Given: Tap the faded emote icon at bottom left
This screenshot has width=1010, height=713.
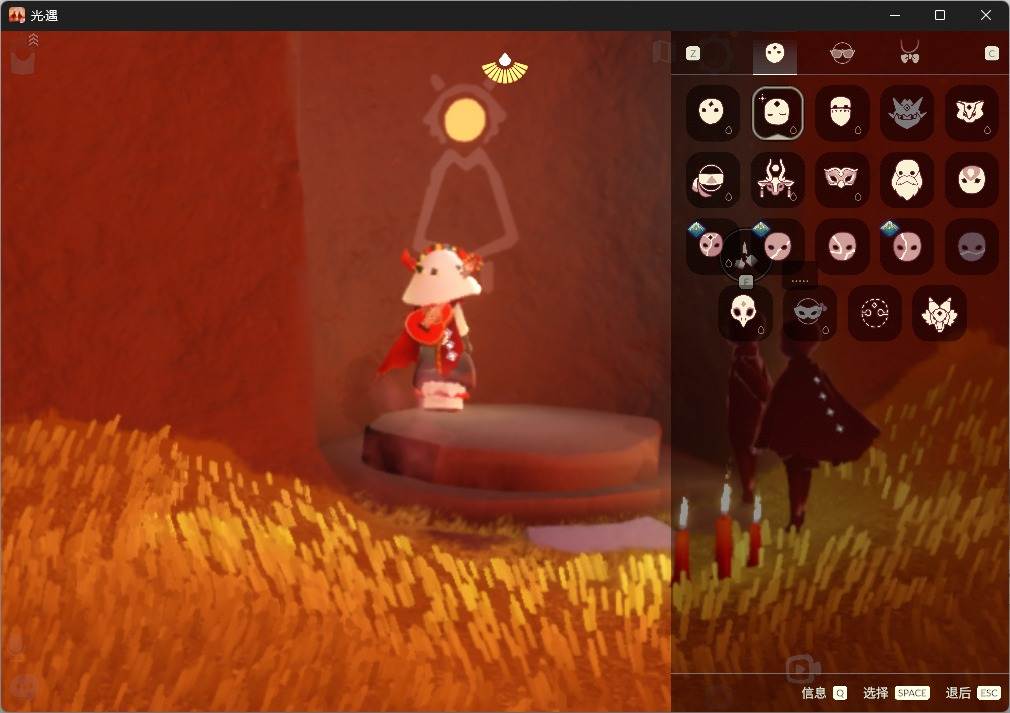Looking at the screenshot, I should click(23, 687).
